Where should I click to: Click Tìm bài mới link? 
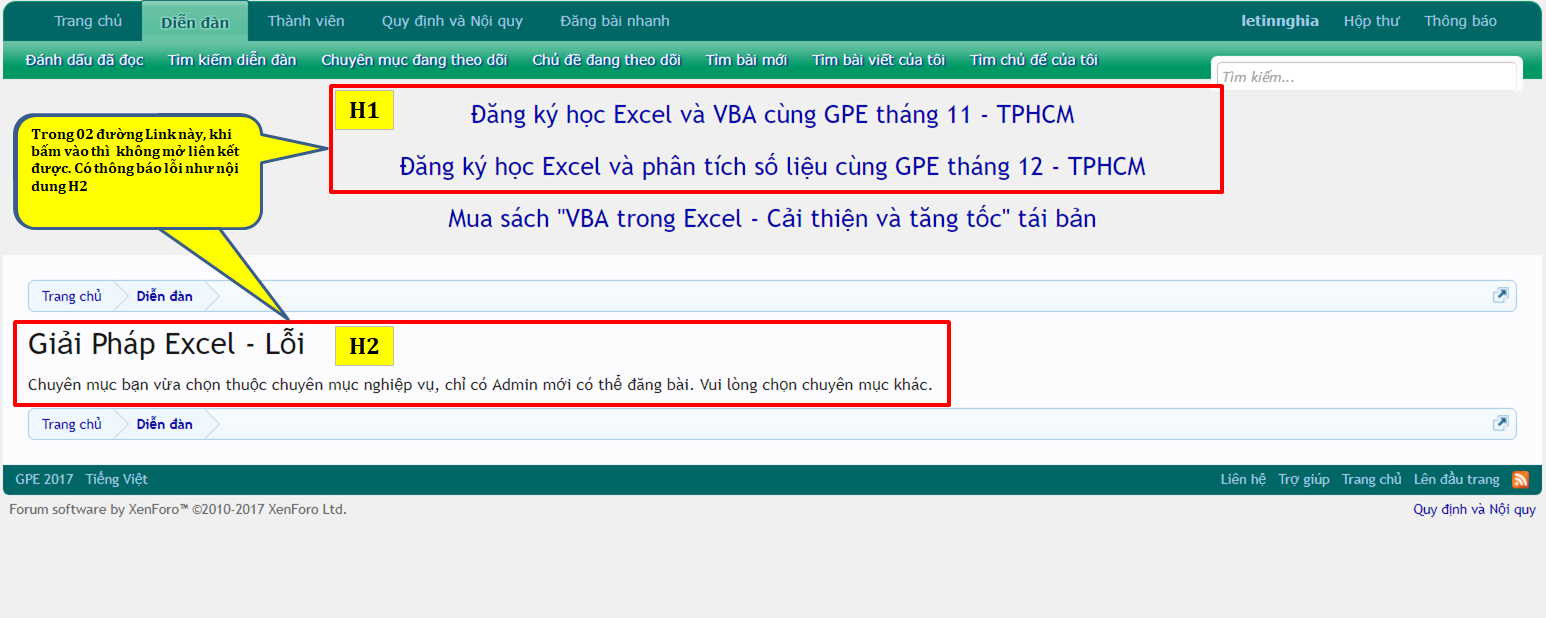tap(746, 60)
